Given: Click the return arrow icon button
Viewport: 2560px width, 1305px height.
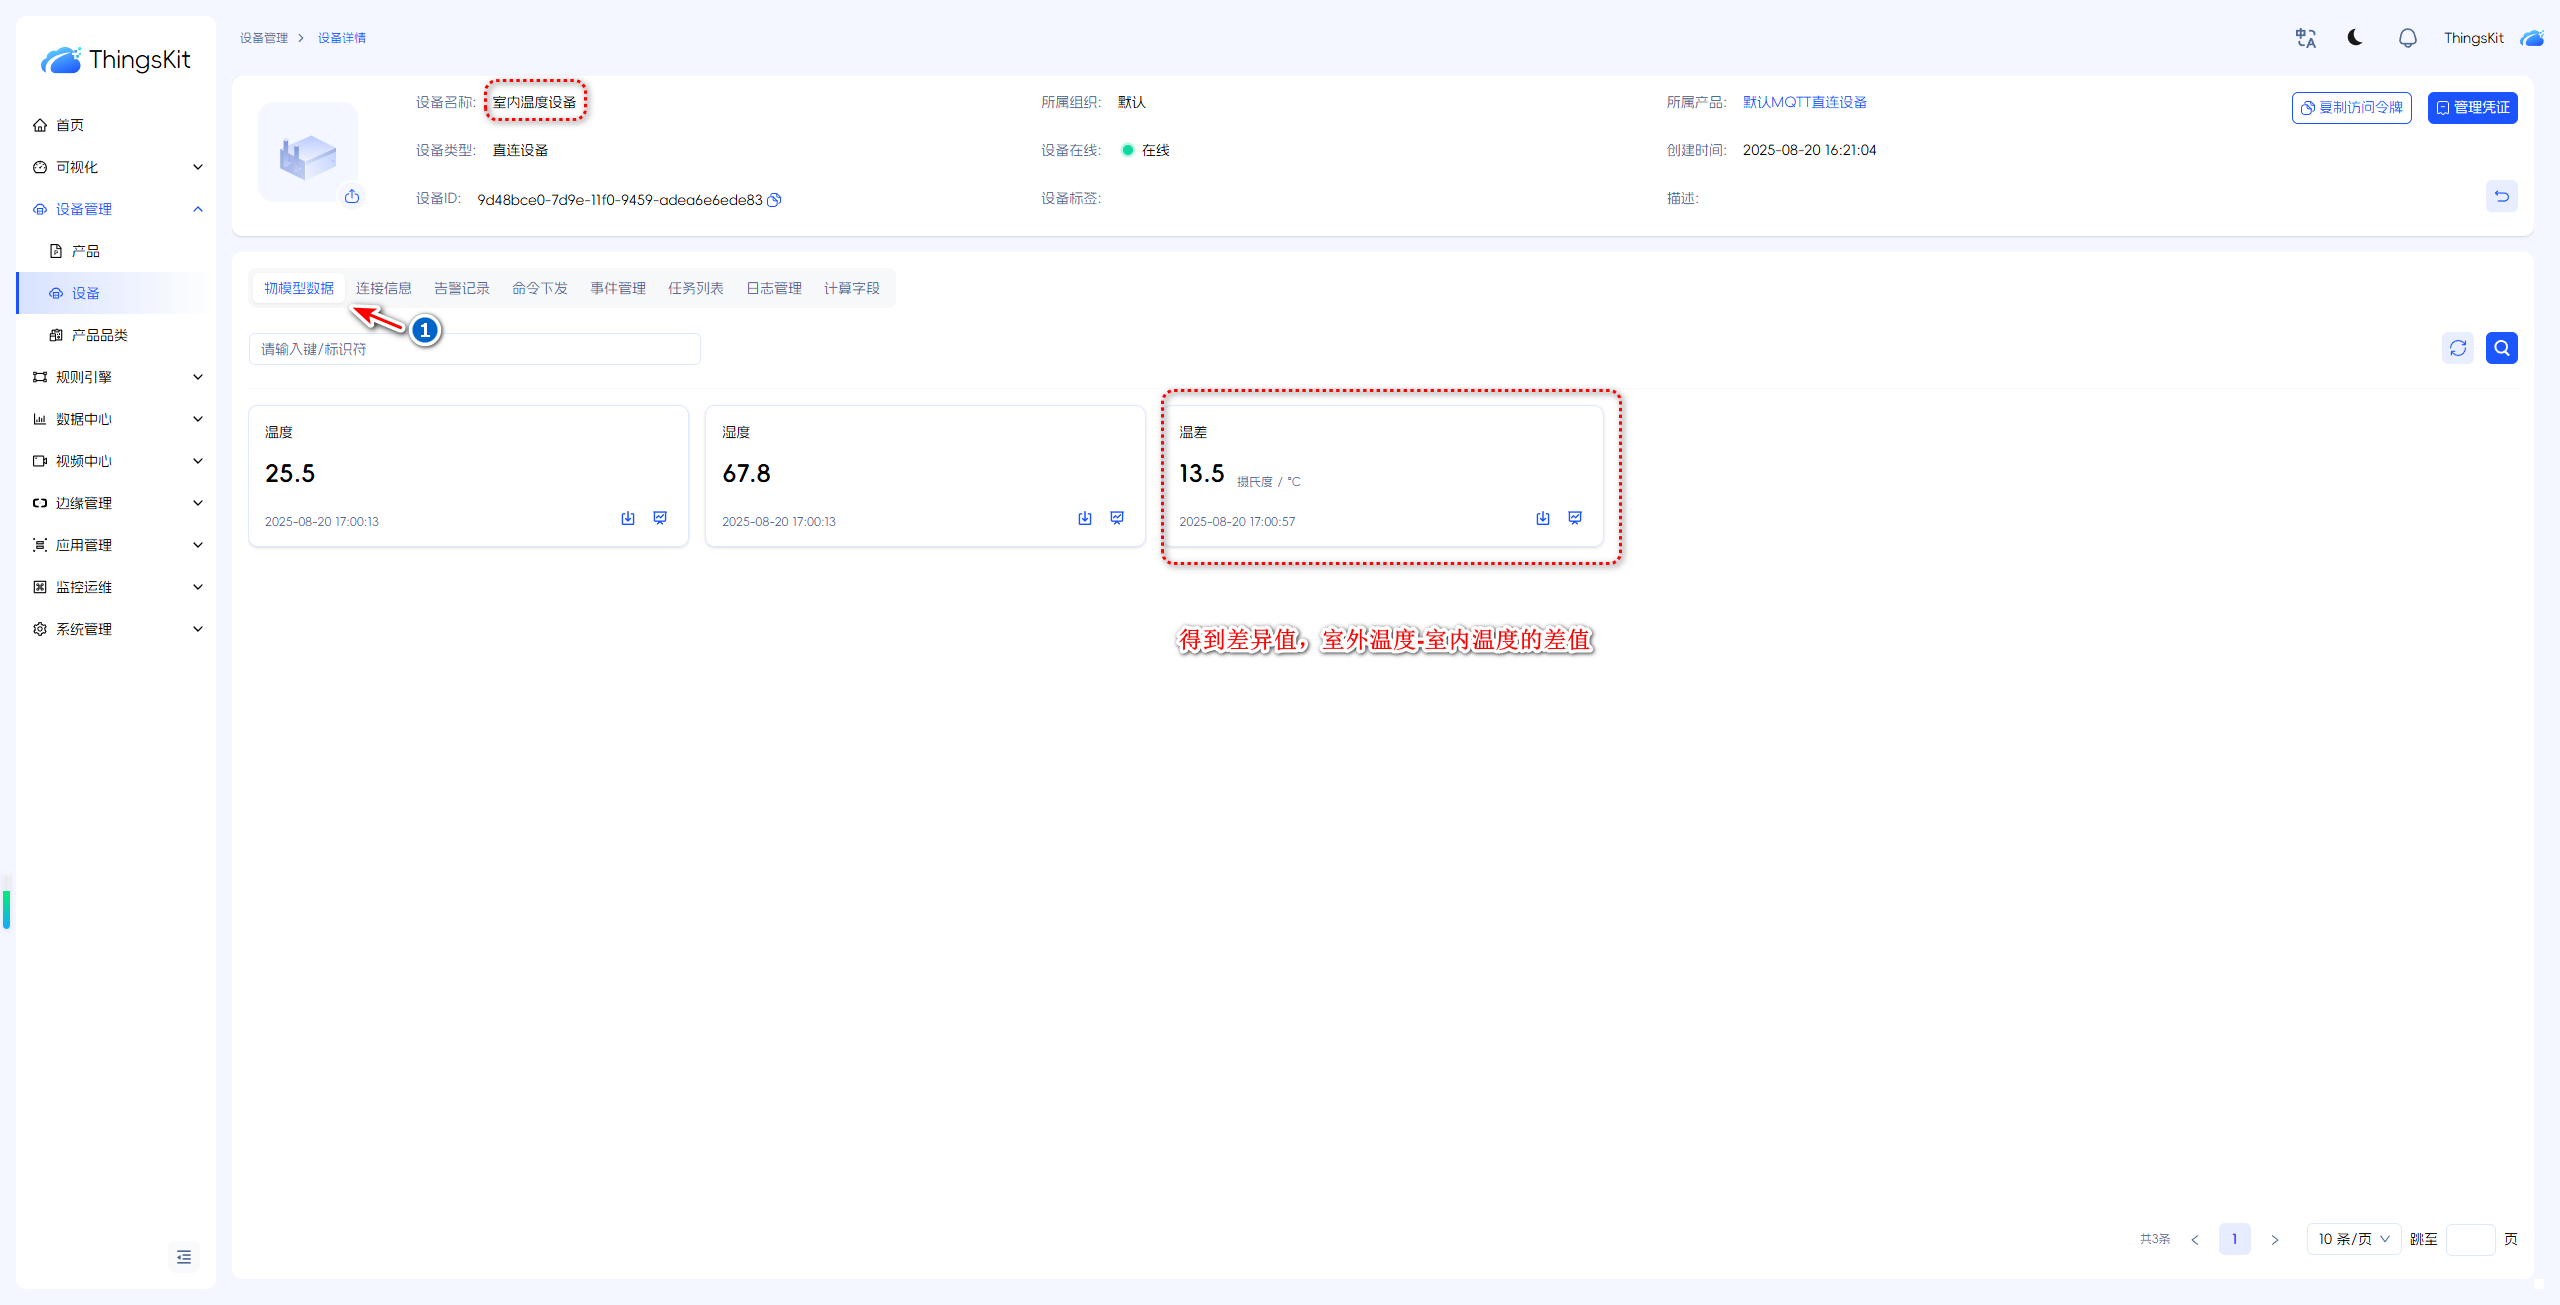Looking at the screenshot, I should click(2501, 196).
